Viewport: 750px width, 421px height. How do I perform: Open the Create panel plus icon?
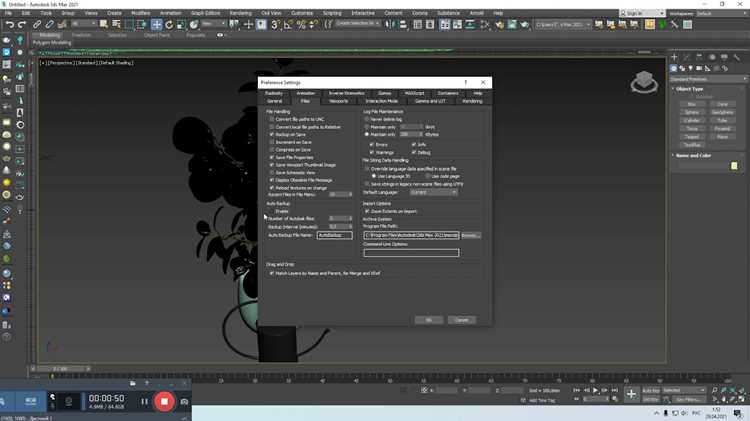pyautogui.click(x=674, y=57)
